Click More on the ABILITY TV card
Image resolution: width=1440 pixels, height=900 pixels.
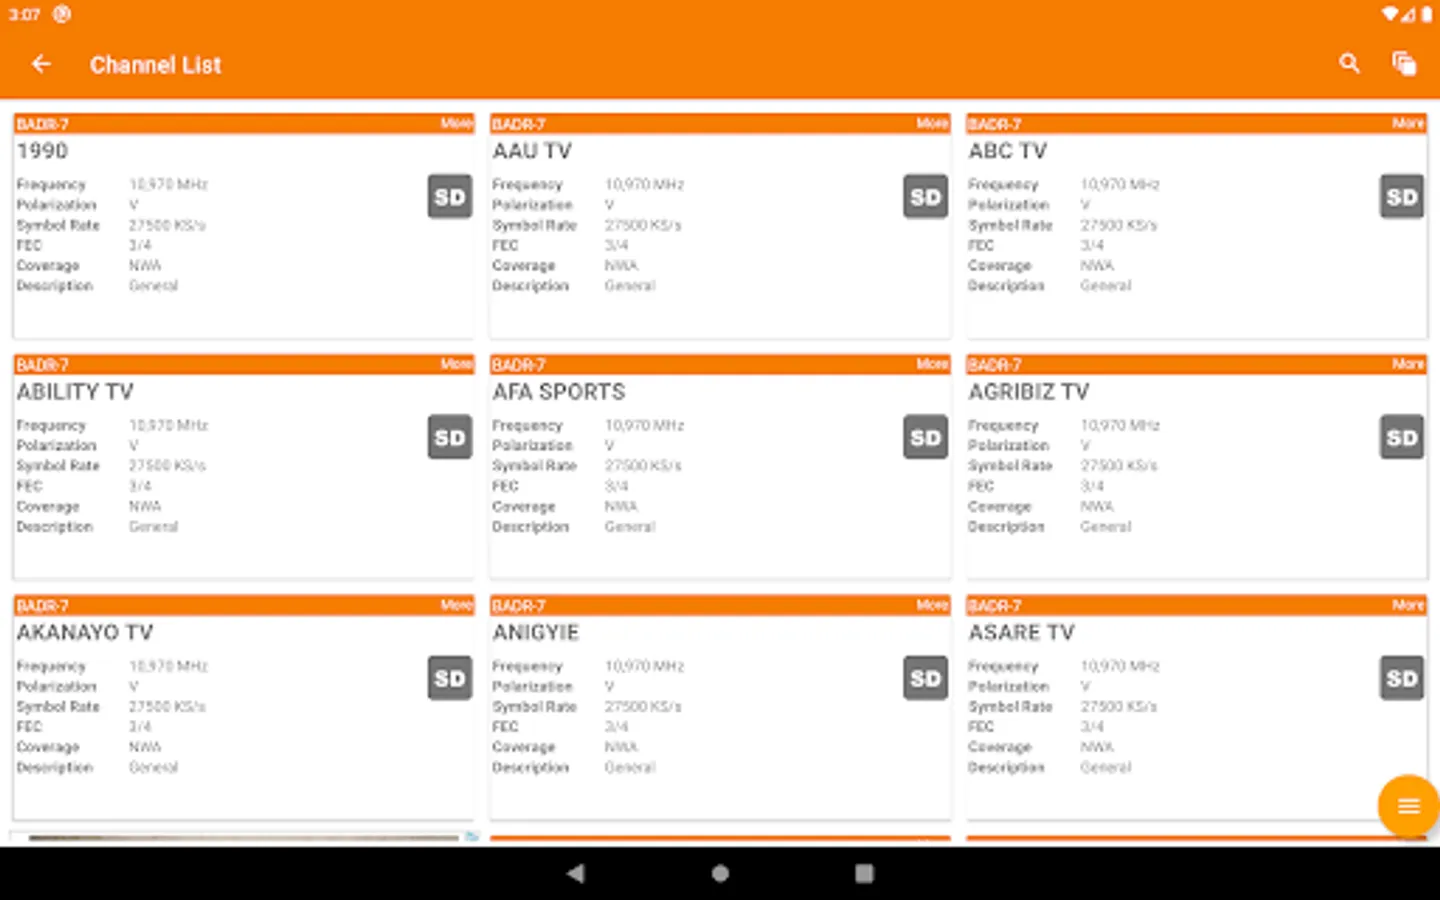pyautogui.click(x=457, y=364)
